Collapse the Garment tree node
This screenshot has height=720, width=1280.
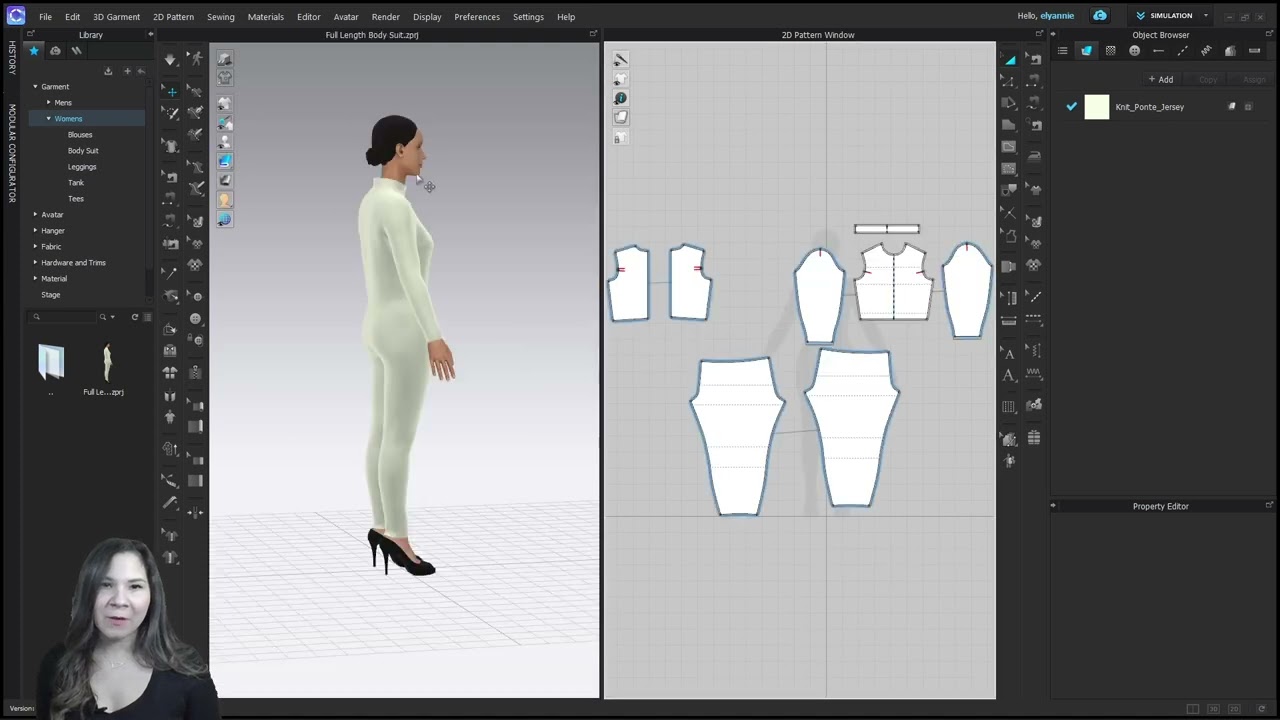pyautogui.click(x=35, y=87)
